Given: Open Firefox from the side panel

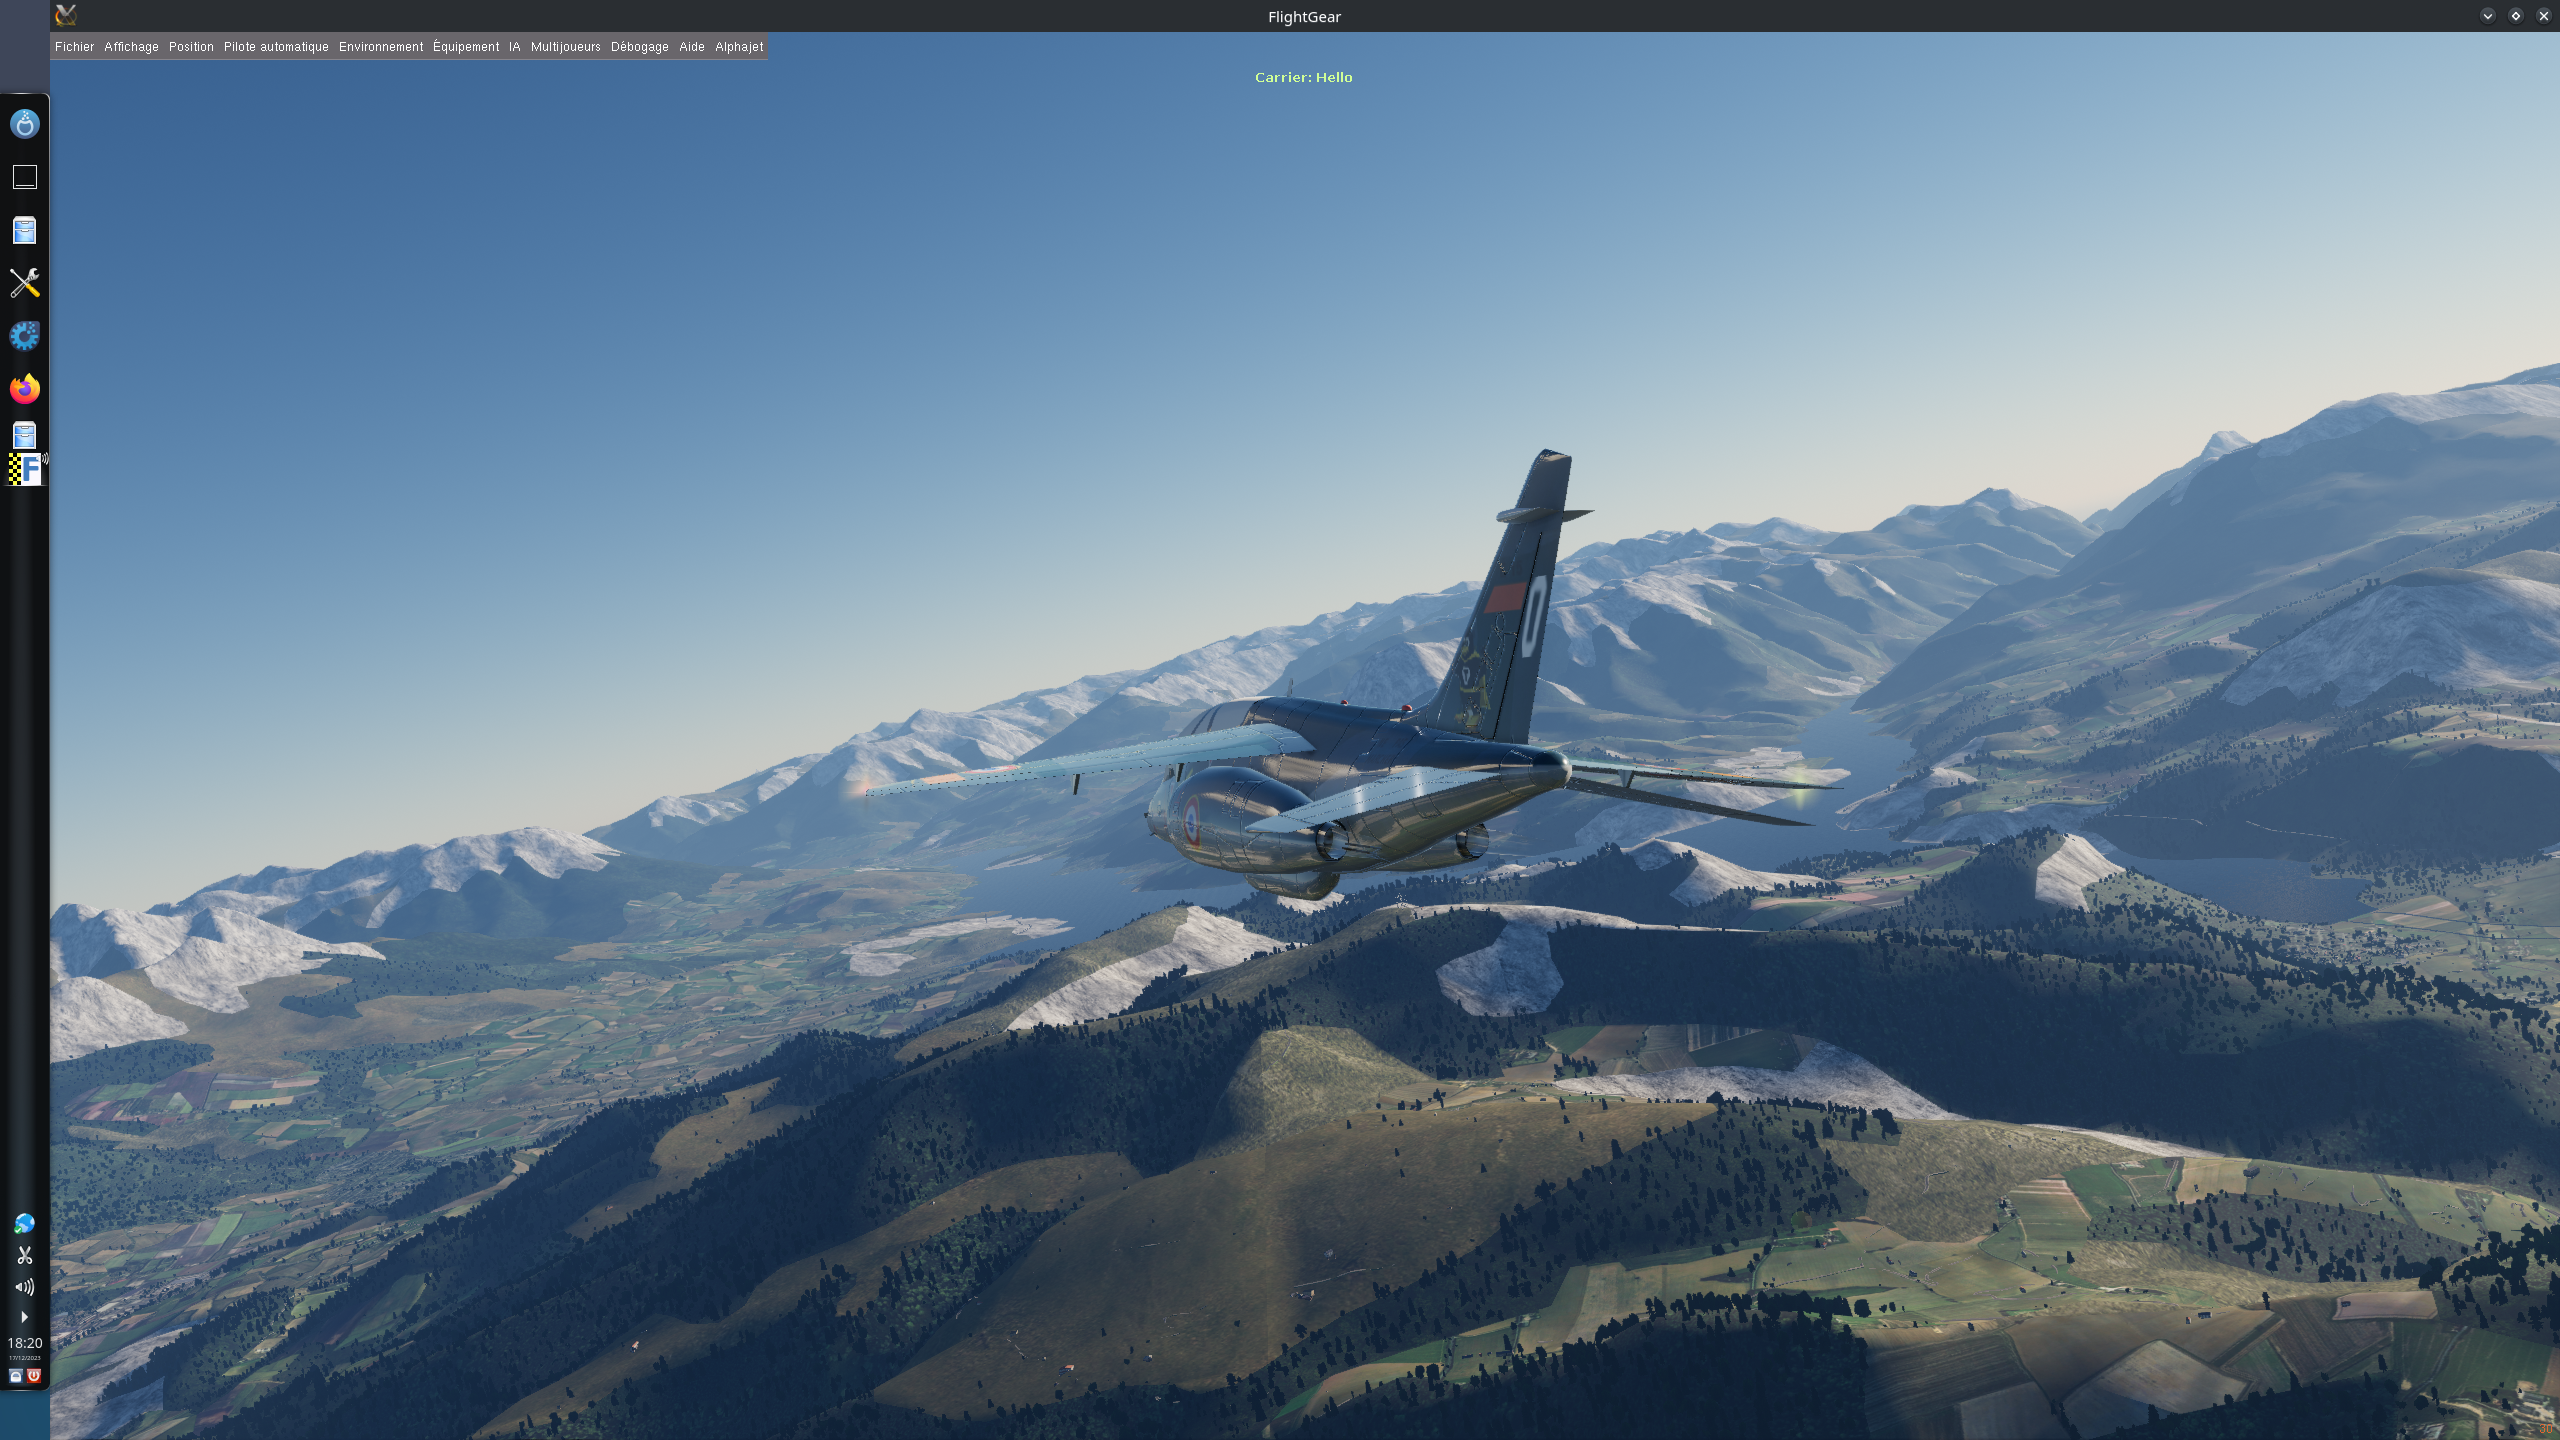Looking at the screenshot, I should [24, 388].
